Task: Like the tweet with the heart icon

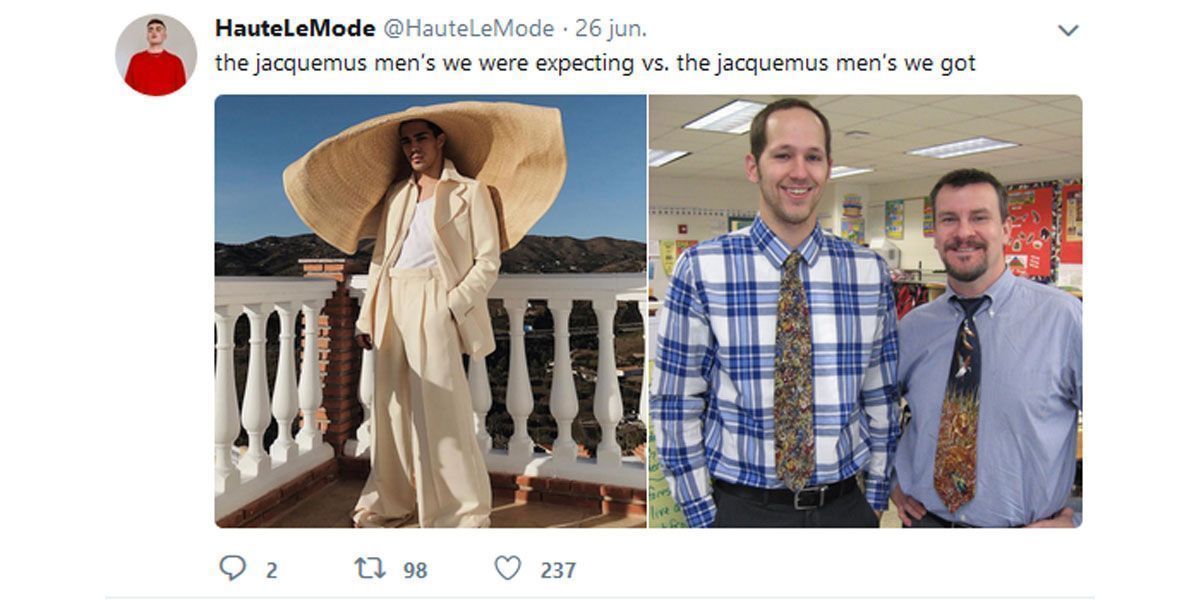Action: coord(508,569)
